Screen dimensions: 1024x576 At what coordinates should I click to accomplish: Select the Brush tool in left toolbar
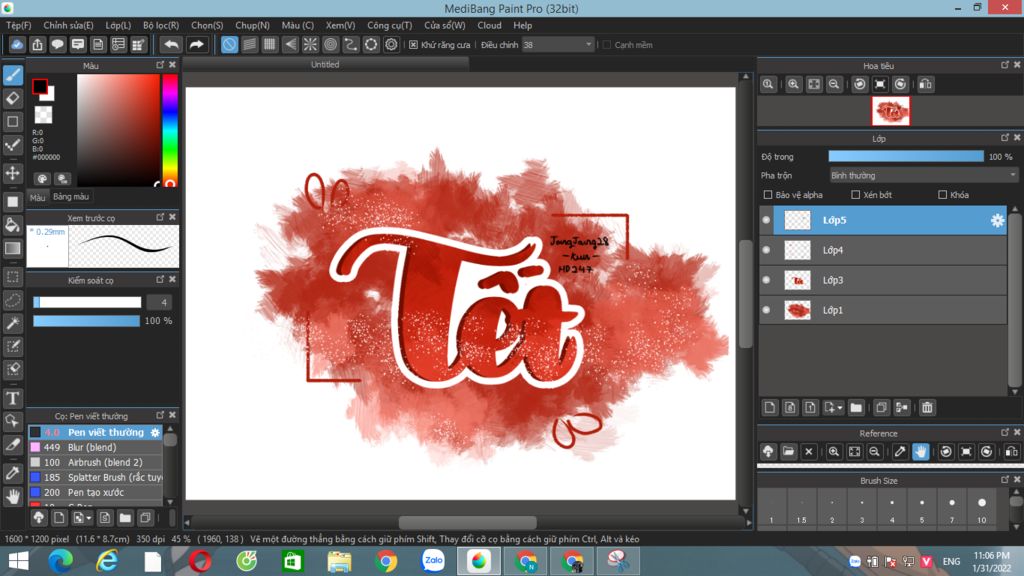pos(13,75)
